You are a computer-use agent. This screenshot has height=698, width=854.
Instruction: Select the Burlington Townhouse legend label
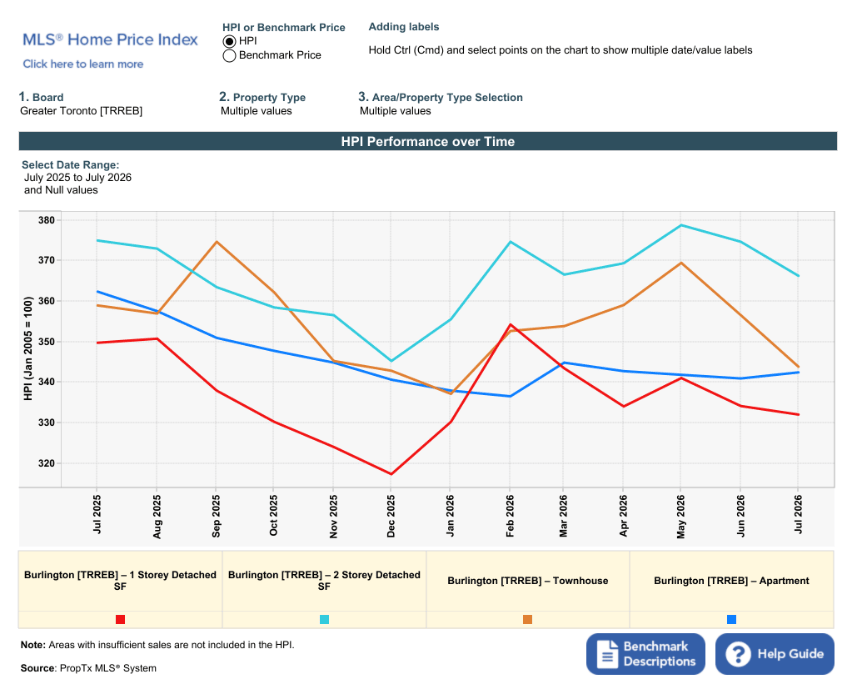point(528,581)
